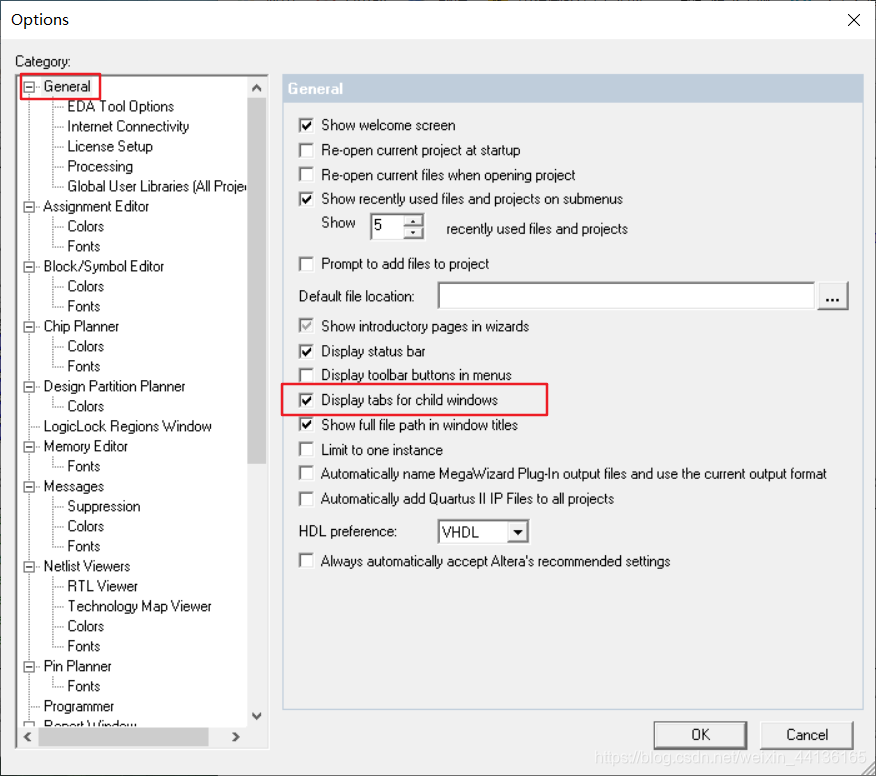Collapse the Block/Symbol Editor node
The height and width of the screenshot is (776, 876).
tap(29, 267)
